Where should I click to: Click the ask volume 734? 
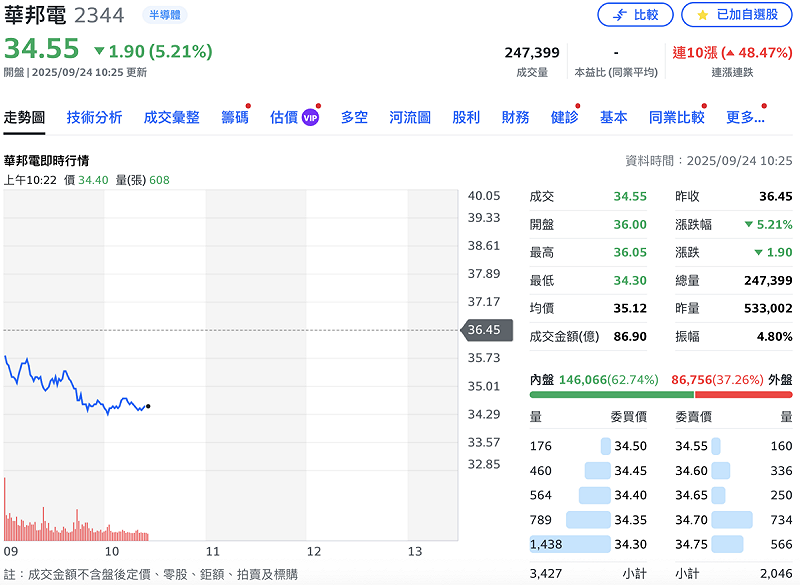[x=781, y=520]
